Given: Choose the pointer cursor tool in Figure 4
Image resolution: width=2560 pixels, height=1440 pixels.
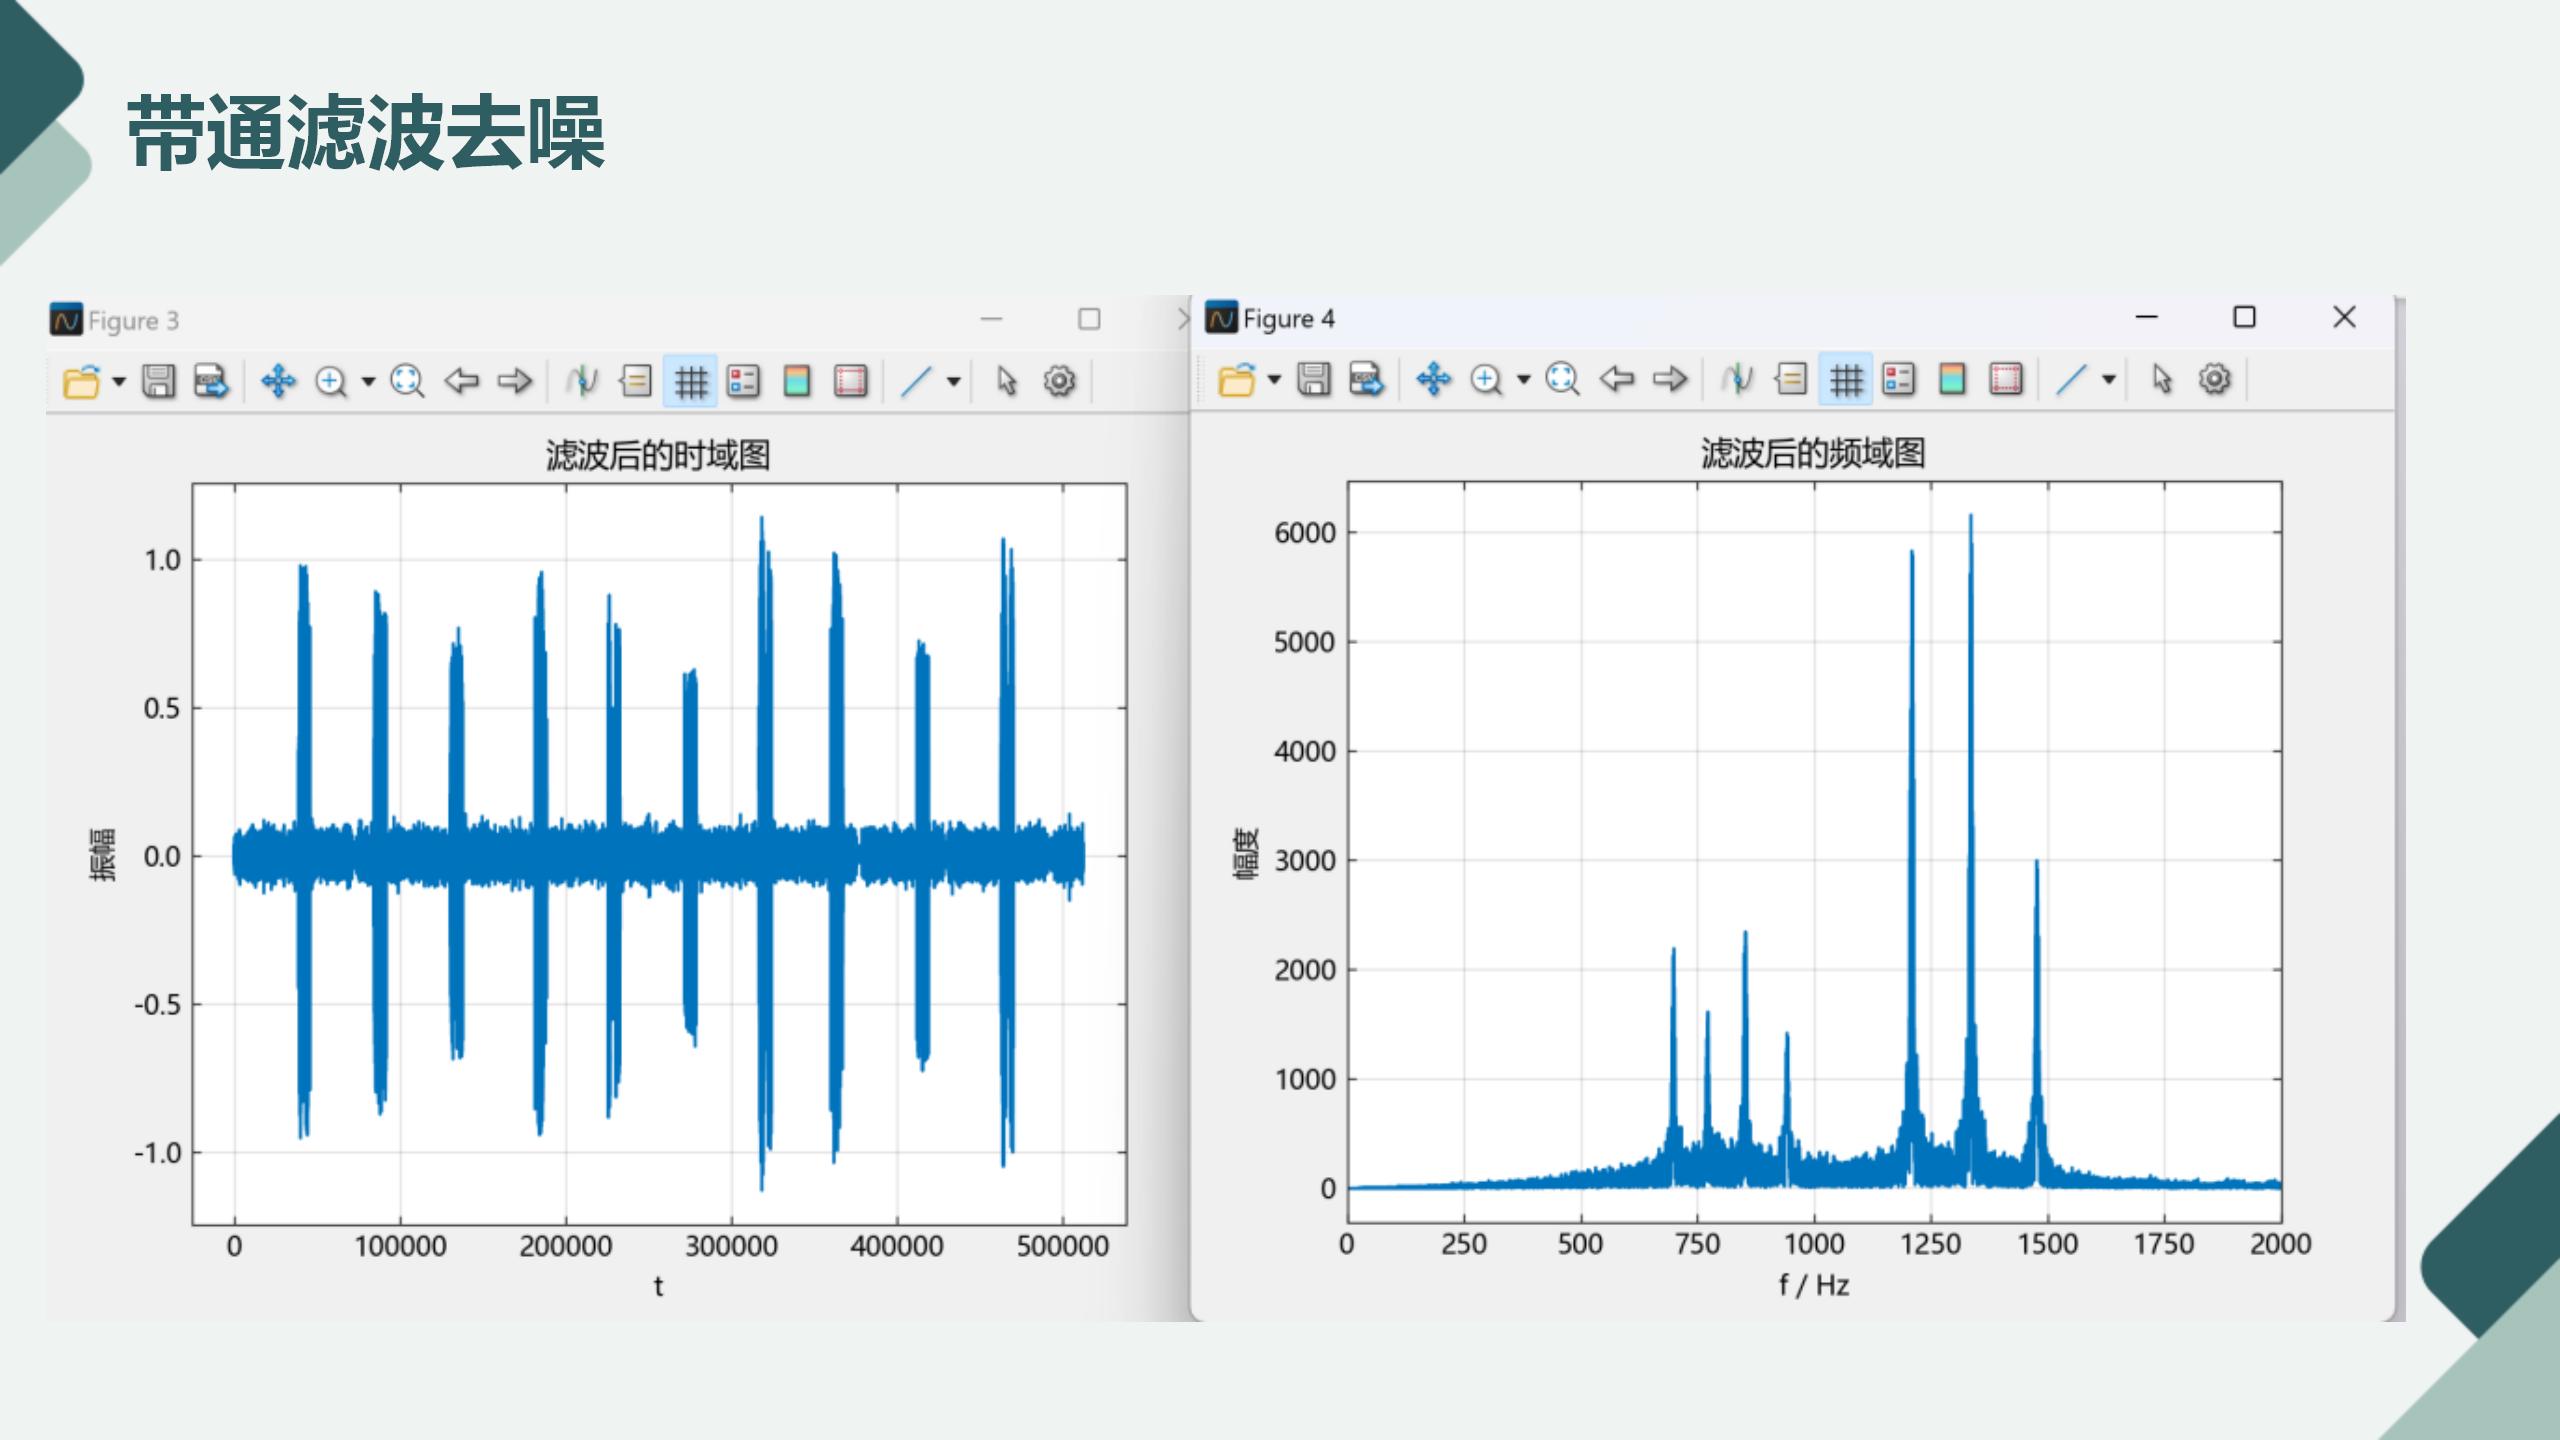Looking at the screenshot, I should [x=2161, y=379].
